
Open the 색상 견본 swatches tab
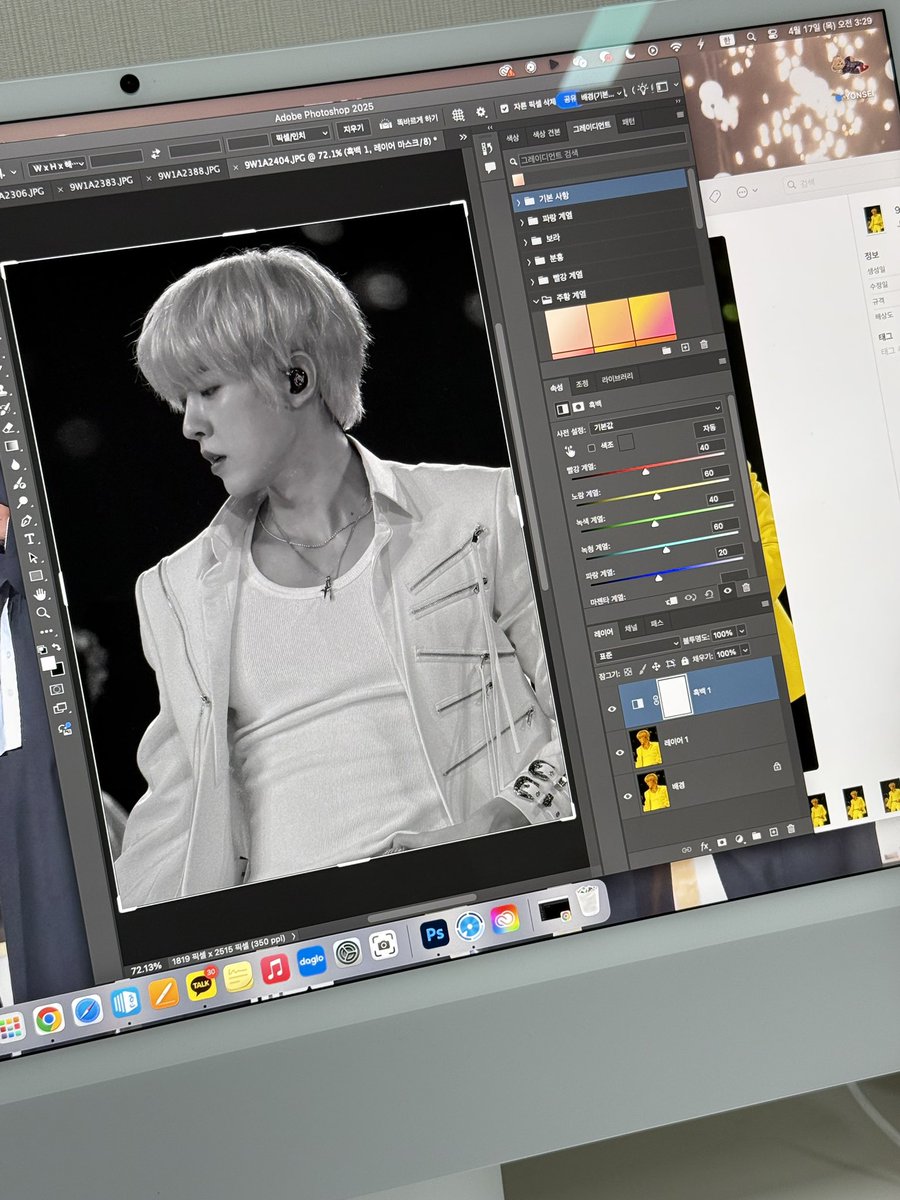(x=547, y=134)
